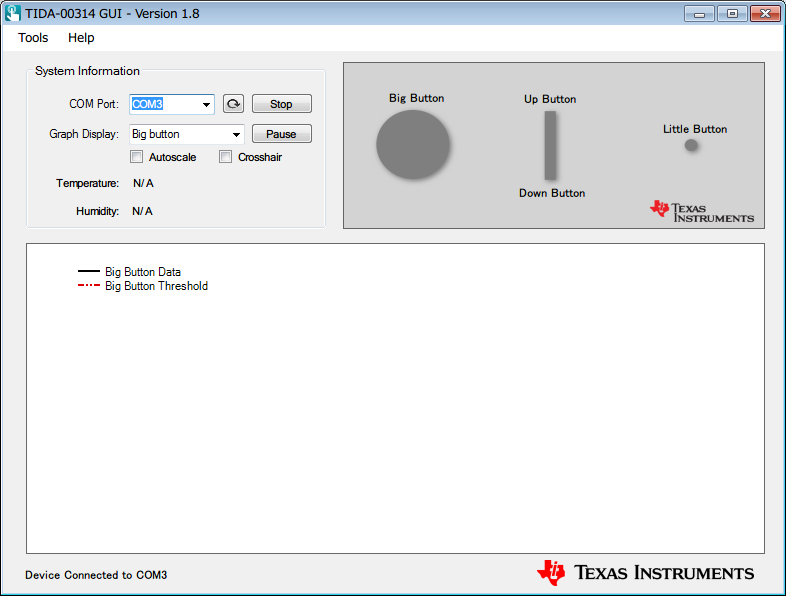Image resolution: width=786 pixels, height=596 pixels.
Task: Click the Temperature N/A value
Action: tap(143, 183)
